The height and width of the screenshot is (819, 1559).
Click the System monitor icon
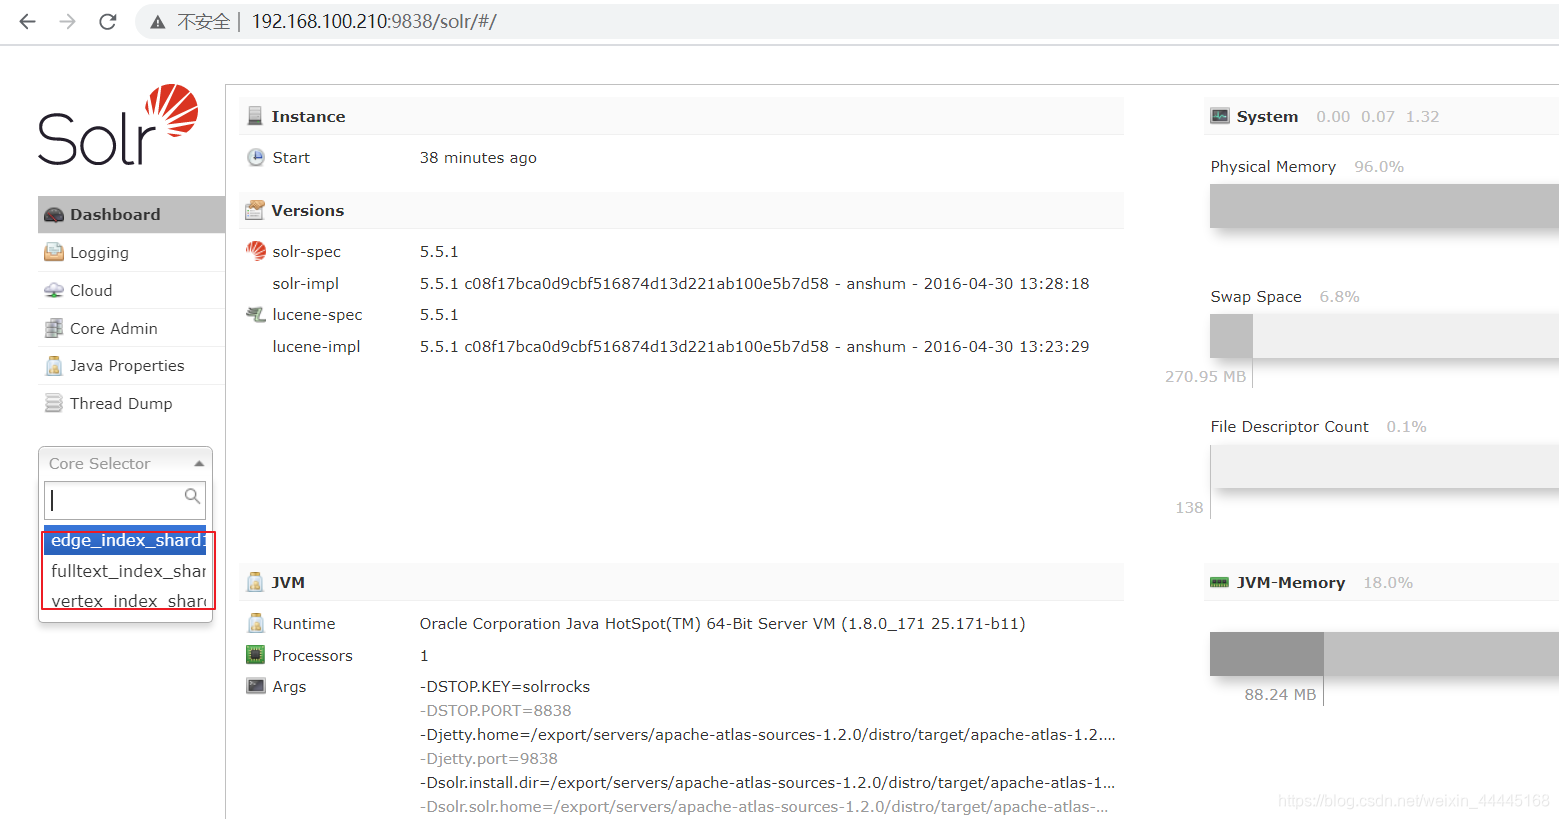(x=1220, y=116)
